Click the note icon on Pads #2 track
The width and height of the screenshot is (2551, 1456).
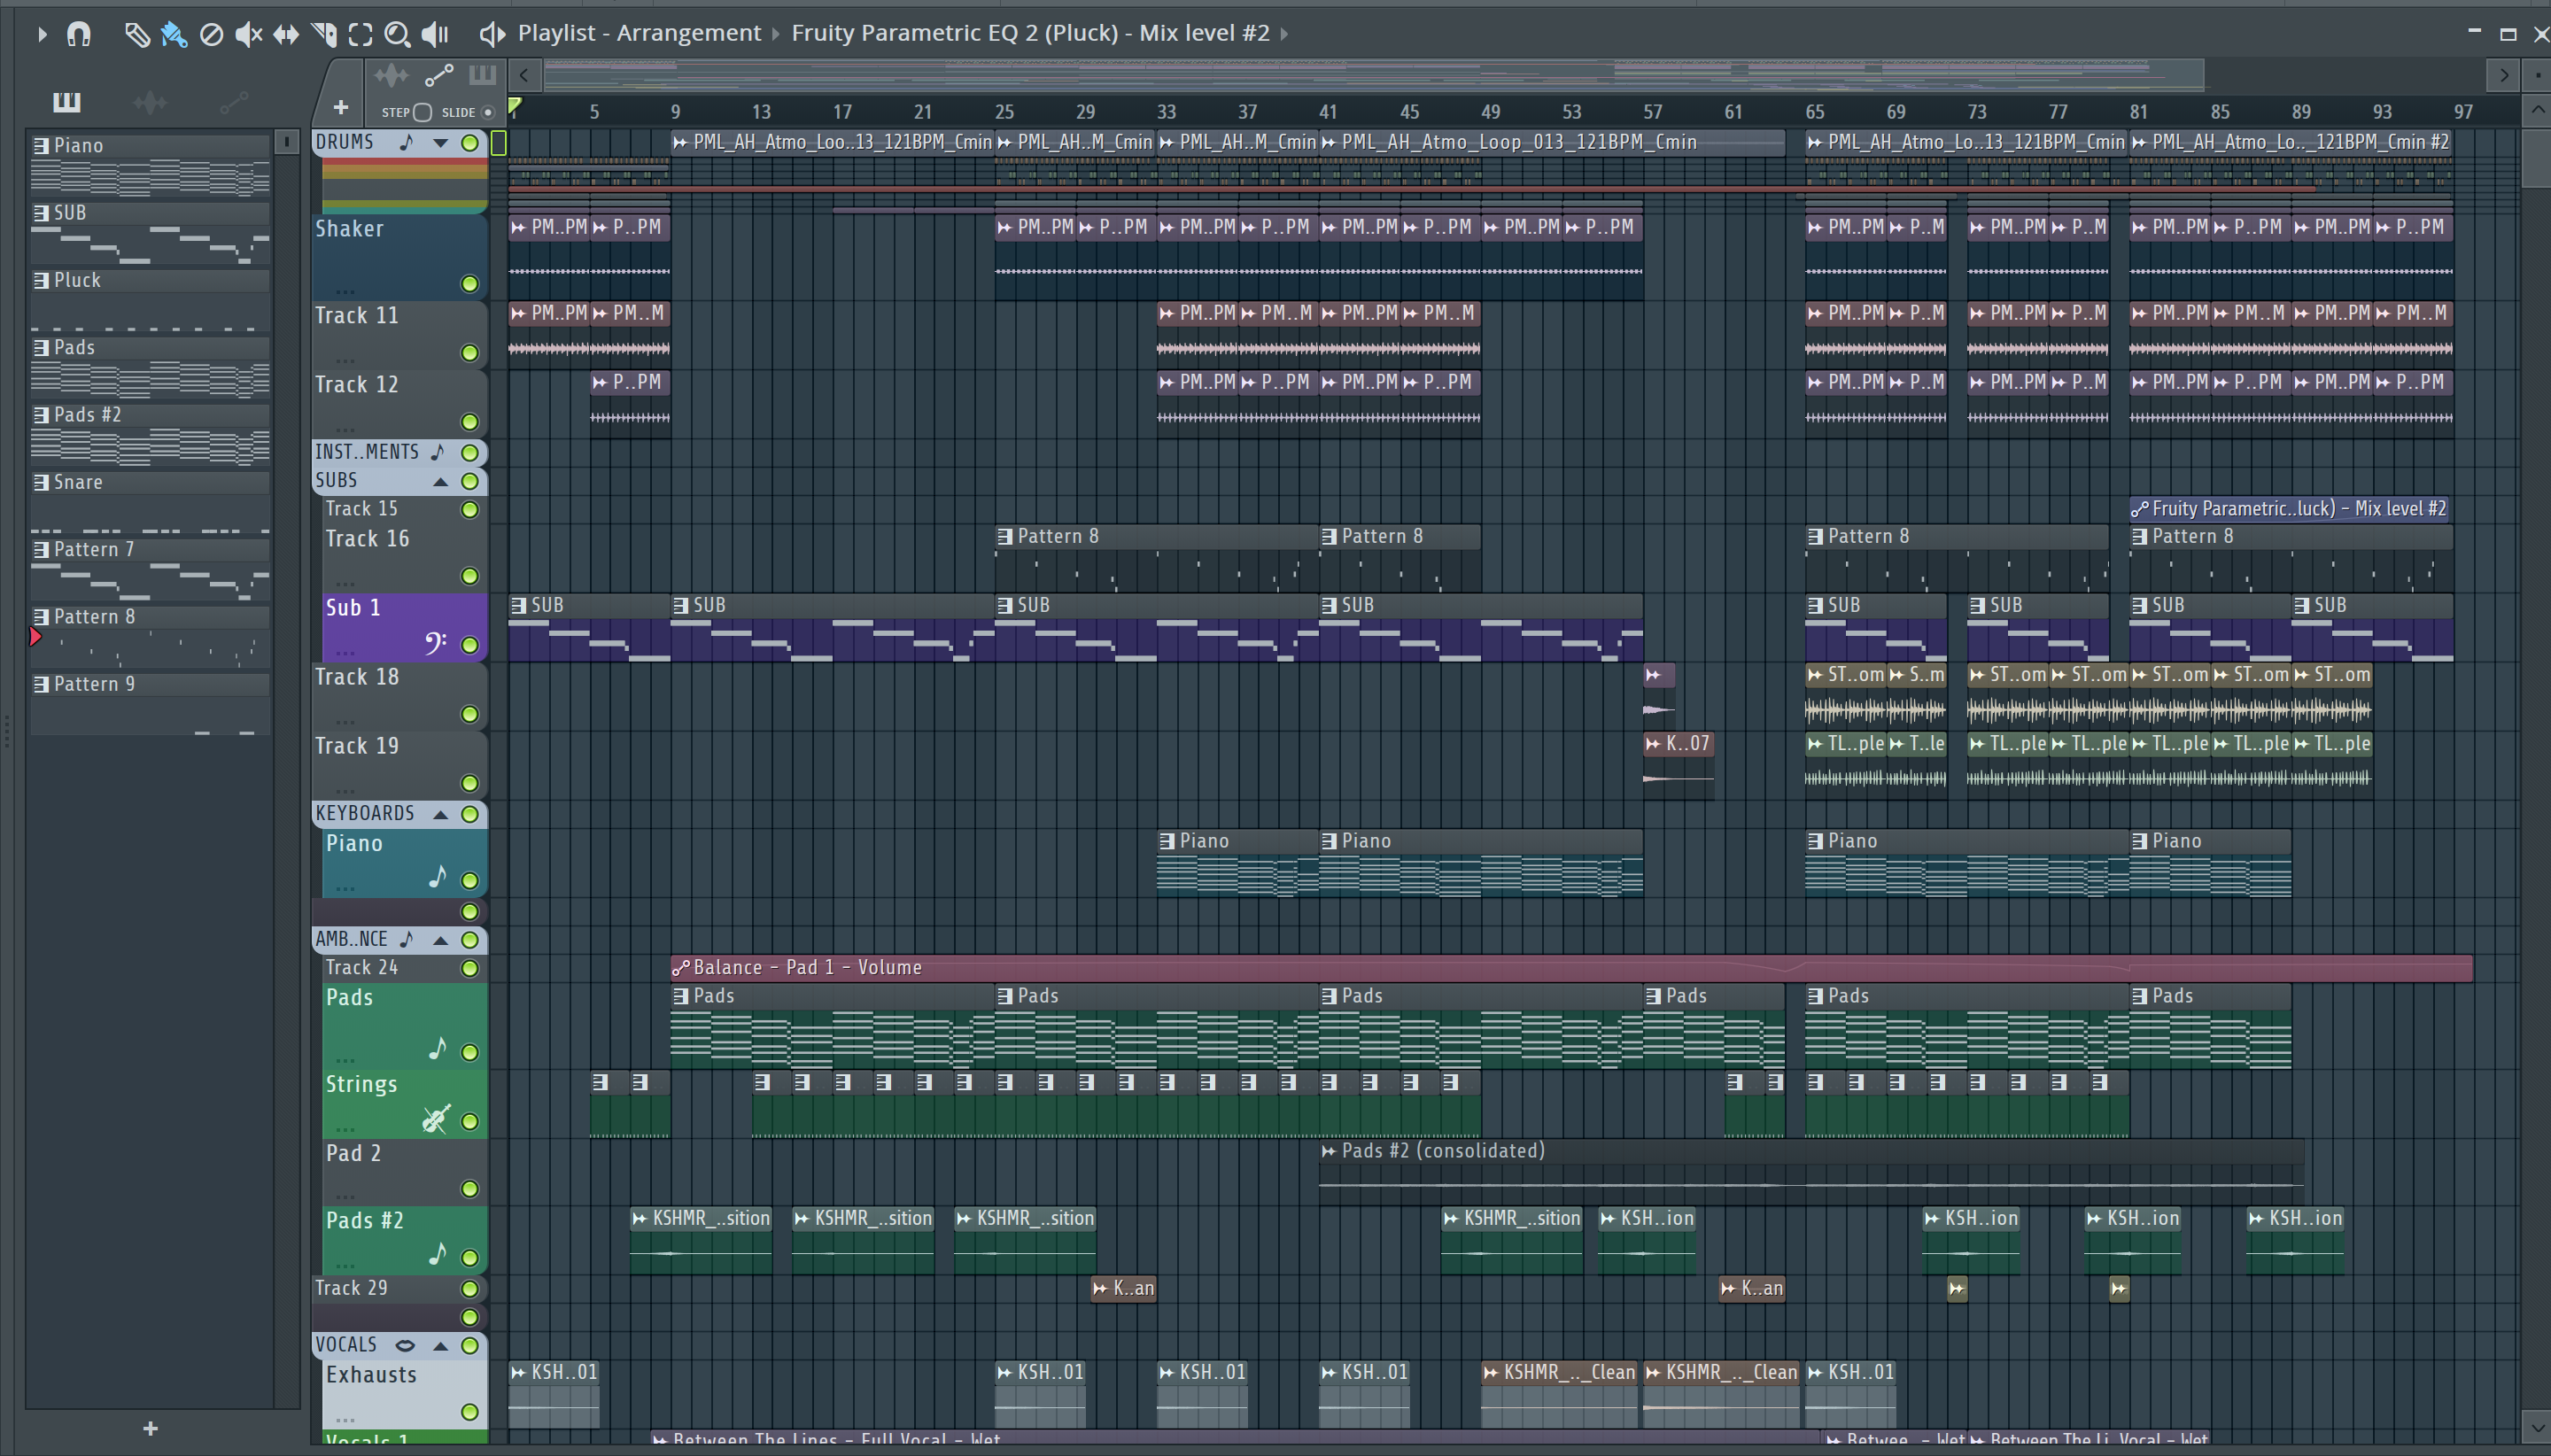point(437,1254)
